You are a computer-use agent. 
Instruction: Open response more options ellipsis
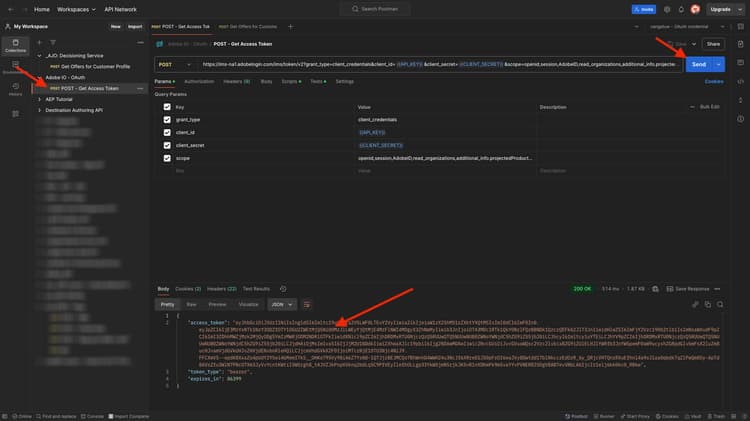(717, 289)
